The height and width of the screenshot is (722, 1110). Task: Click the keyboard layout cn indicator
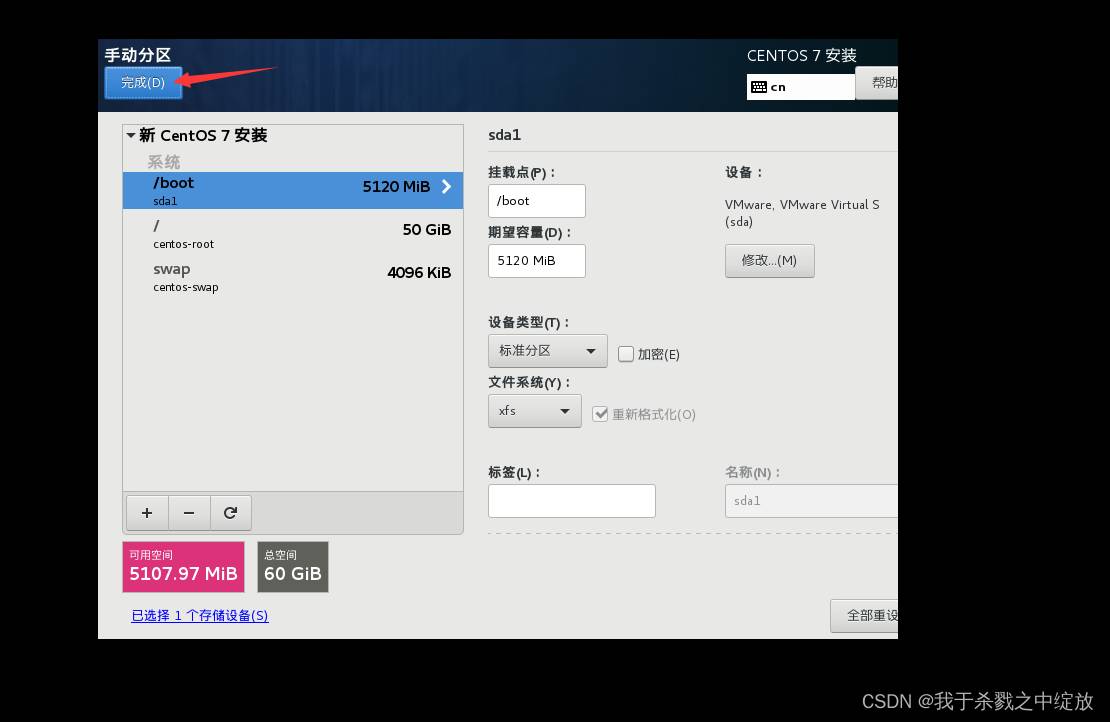[x=800, y=87]
